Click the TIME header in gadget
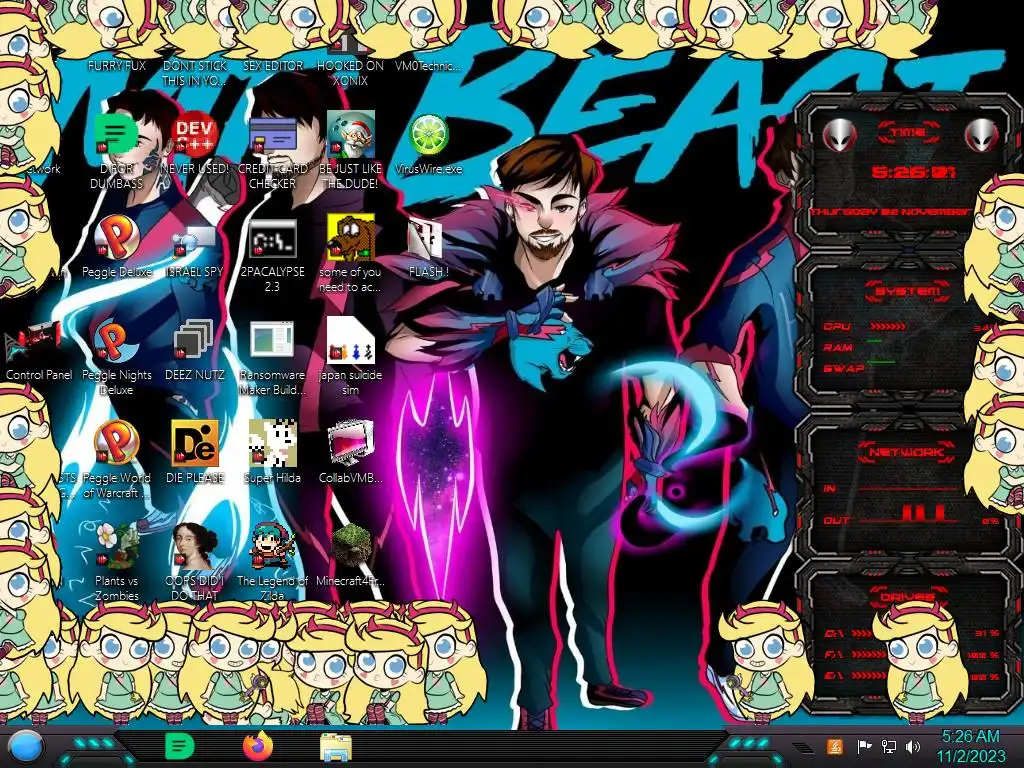The height and width of the screenshot is (768, 1024). [x=908, y=133]
